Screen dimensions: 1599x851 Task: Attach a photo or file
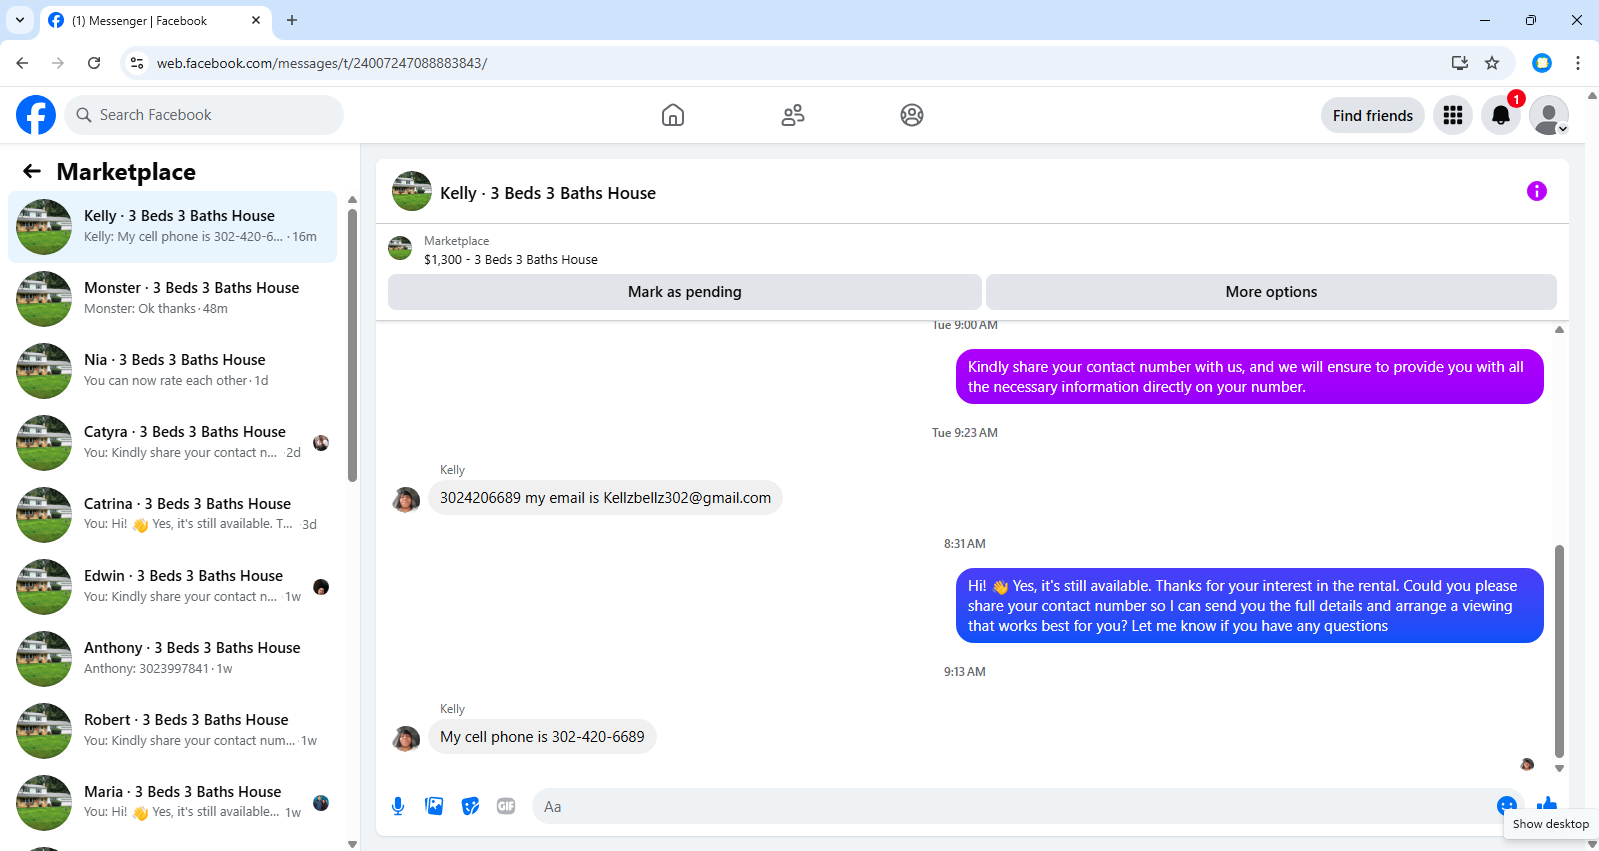tap(434, 806)
